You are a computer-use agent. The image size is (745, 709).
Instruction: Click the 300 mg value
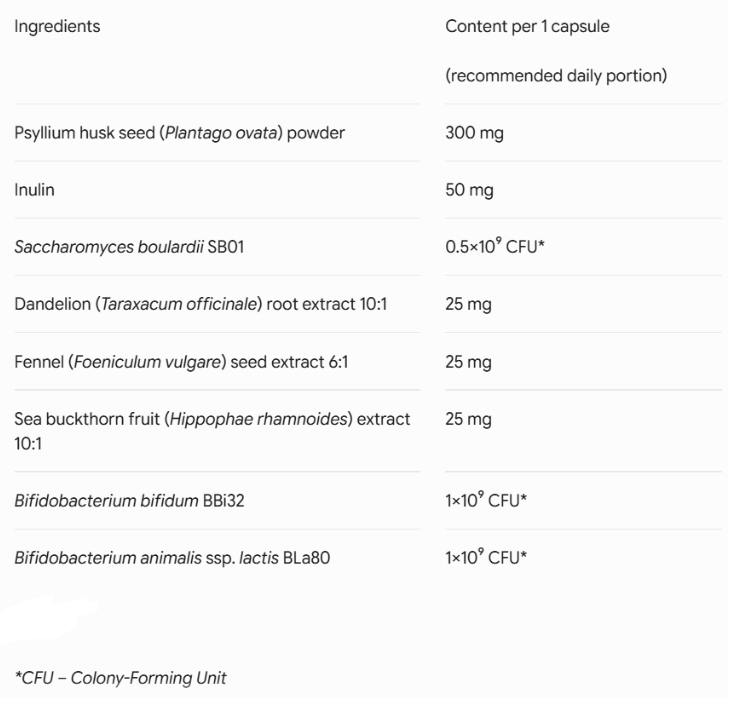[474, 133]
